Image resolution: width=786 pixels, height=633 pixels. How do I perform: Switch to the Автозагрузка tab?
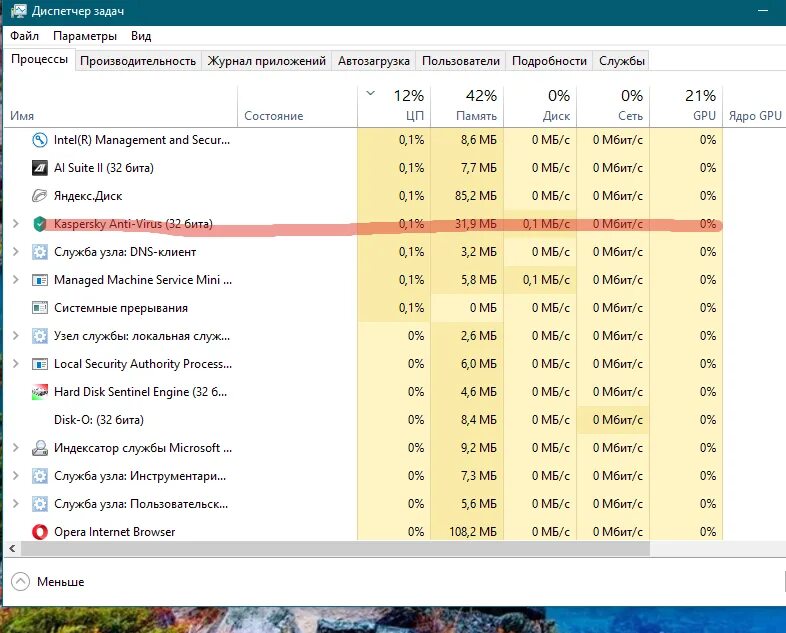373,61
